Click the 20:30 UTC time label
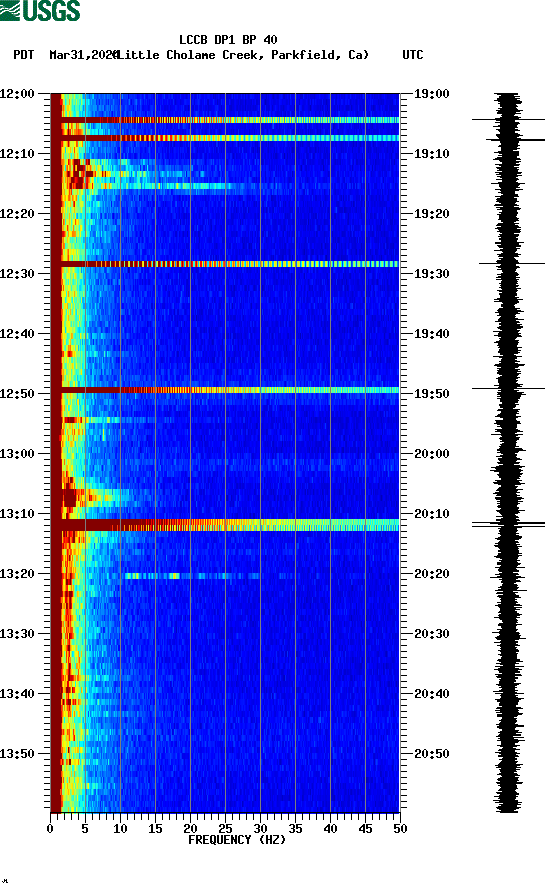Viewport: 552px width, 892px height. [x=432, y=634]
